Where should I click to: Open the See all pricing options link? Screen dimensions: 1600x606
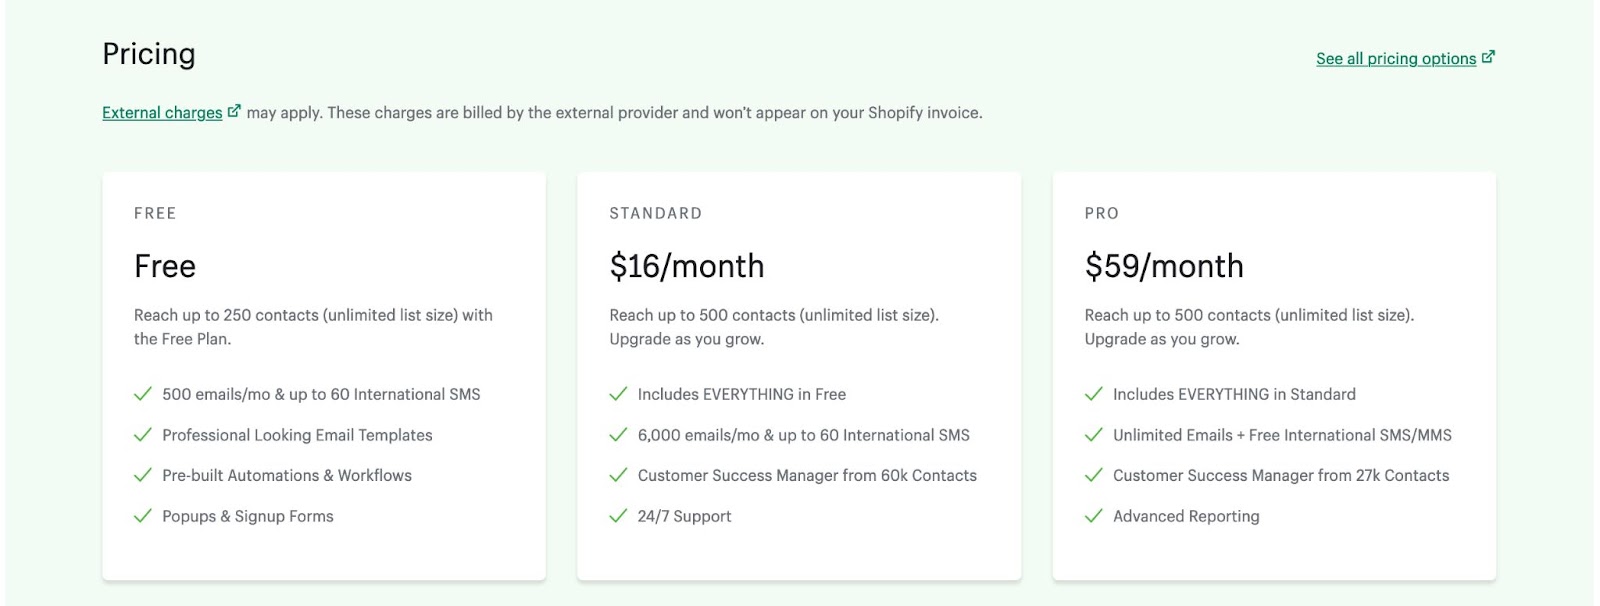click(1395, 59)
